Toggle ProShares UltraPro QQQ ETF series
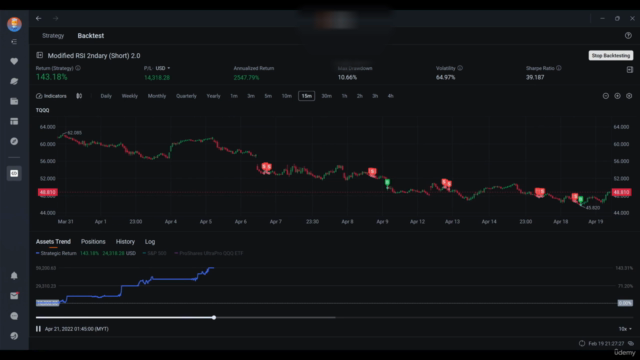The image size is (640, 360). (209, 253)
